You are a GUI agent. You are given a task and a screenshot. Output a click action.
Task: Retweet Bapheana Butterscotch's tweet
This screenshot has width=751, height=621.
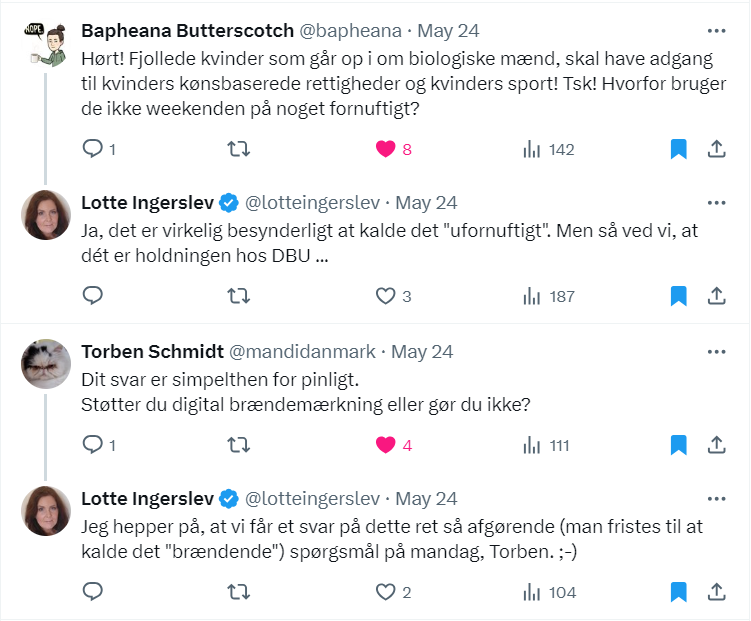point(238,149)
